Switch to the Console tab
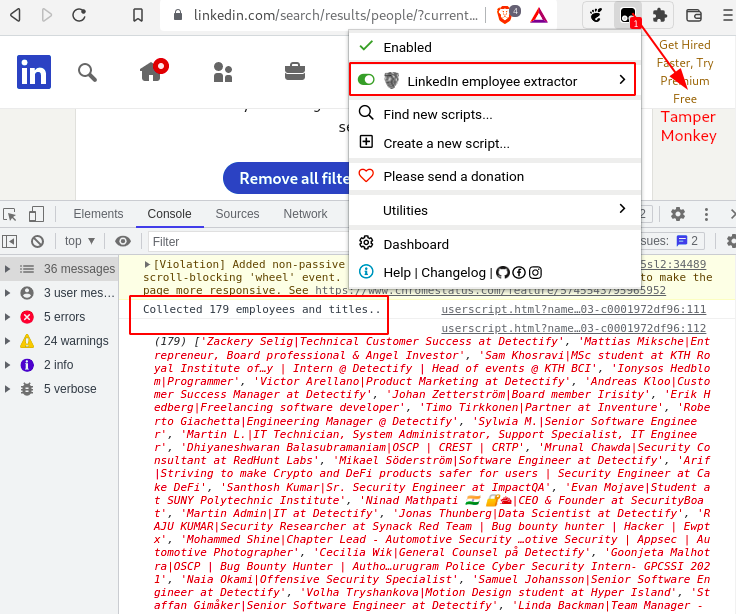 tap(169, 214)
